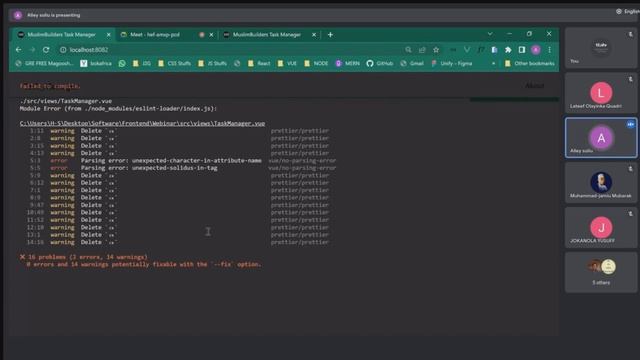Open the Gmail bookmark
The height and width of the screenshot is (360, 640).
click(x=411, y=64)
